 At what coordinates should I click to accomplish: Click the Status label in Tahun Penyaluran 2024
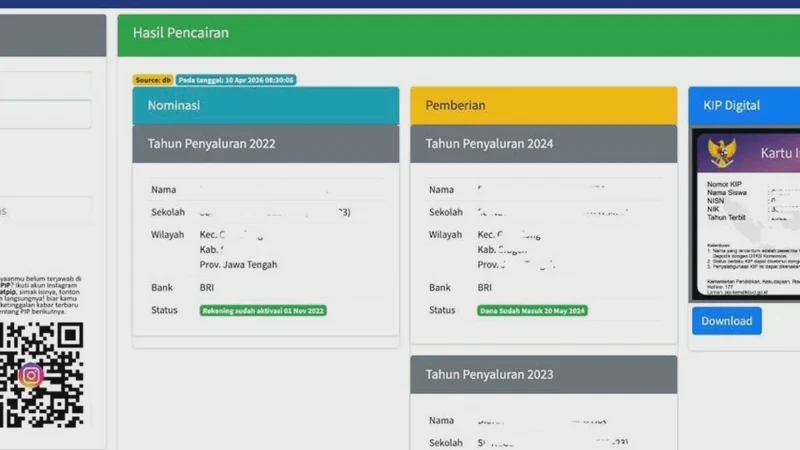[442, 310]
